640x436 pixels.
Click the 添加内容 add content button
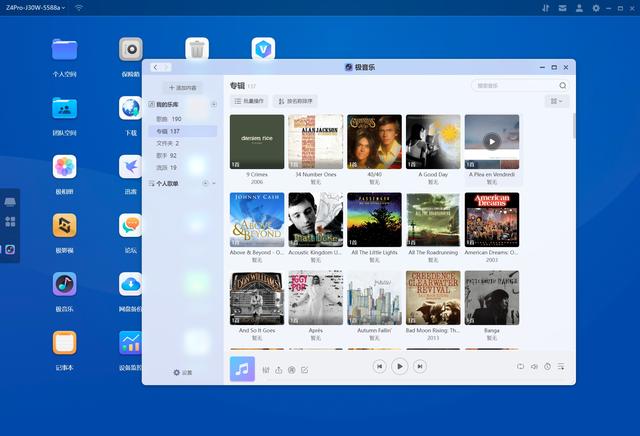tap(182, 87)
